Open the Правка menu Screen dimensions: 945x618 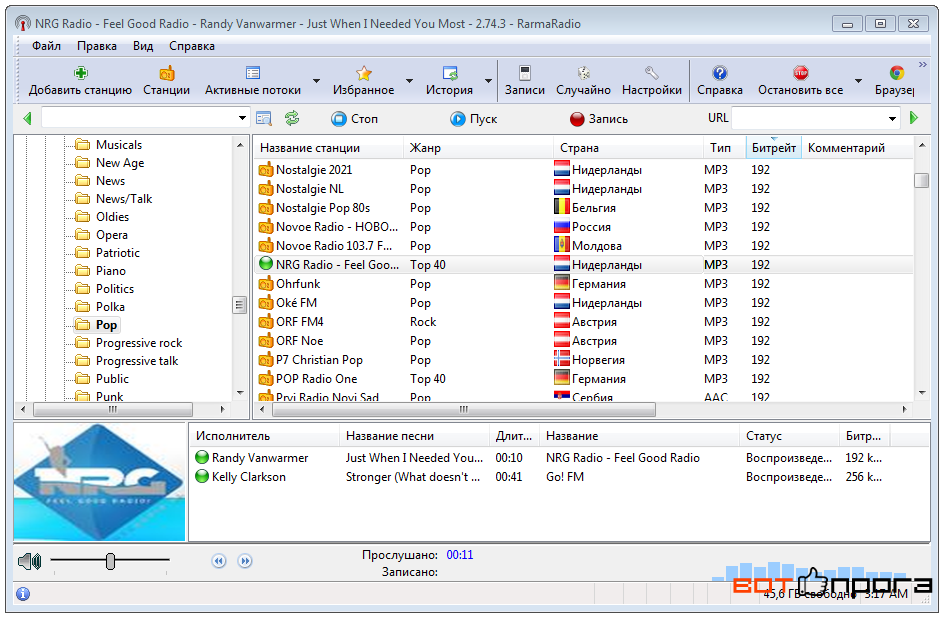pos(97,46)
